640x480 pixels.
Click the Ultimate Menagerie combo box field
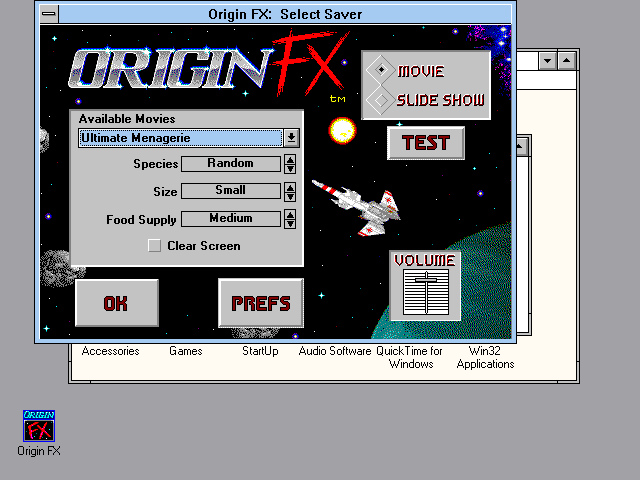tap(180, 138)
